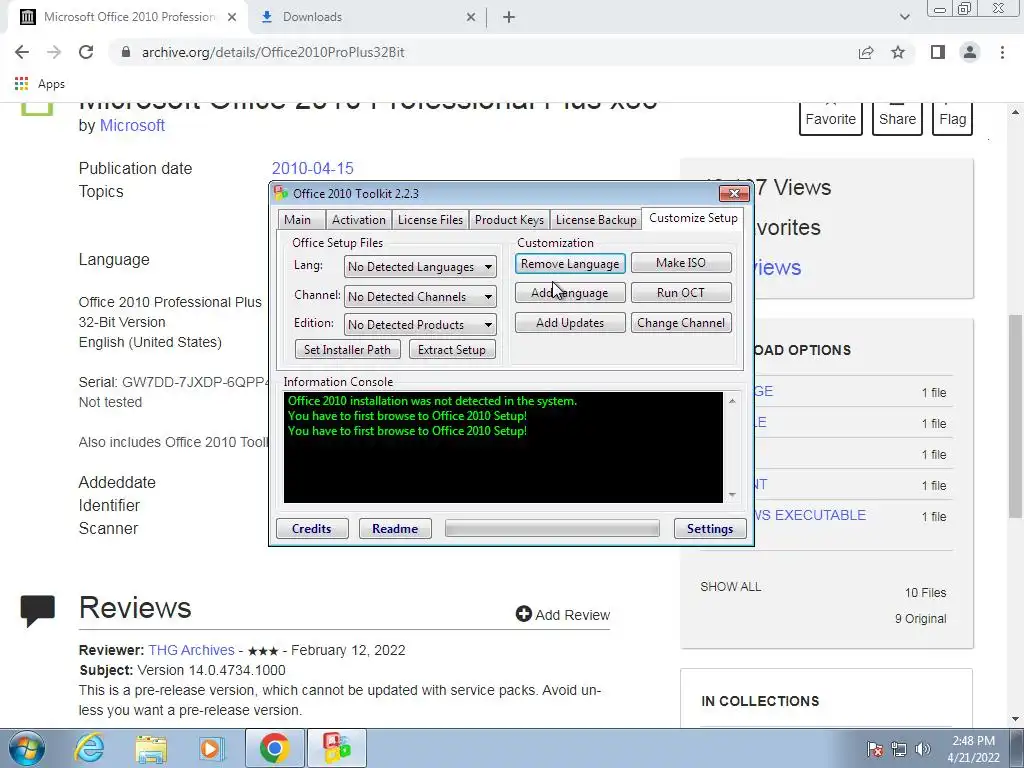Open publication date 2010-04-15 link
The height and width of the screenshot is (768, 1024).
313,168
